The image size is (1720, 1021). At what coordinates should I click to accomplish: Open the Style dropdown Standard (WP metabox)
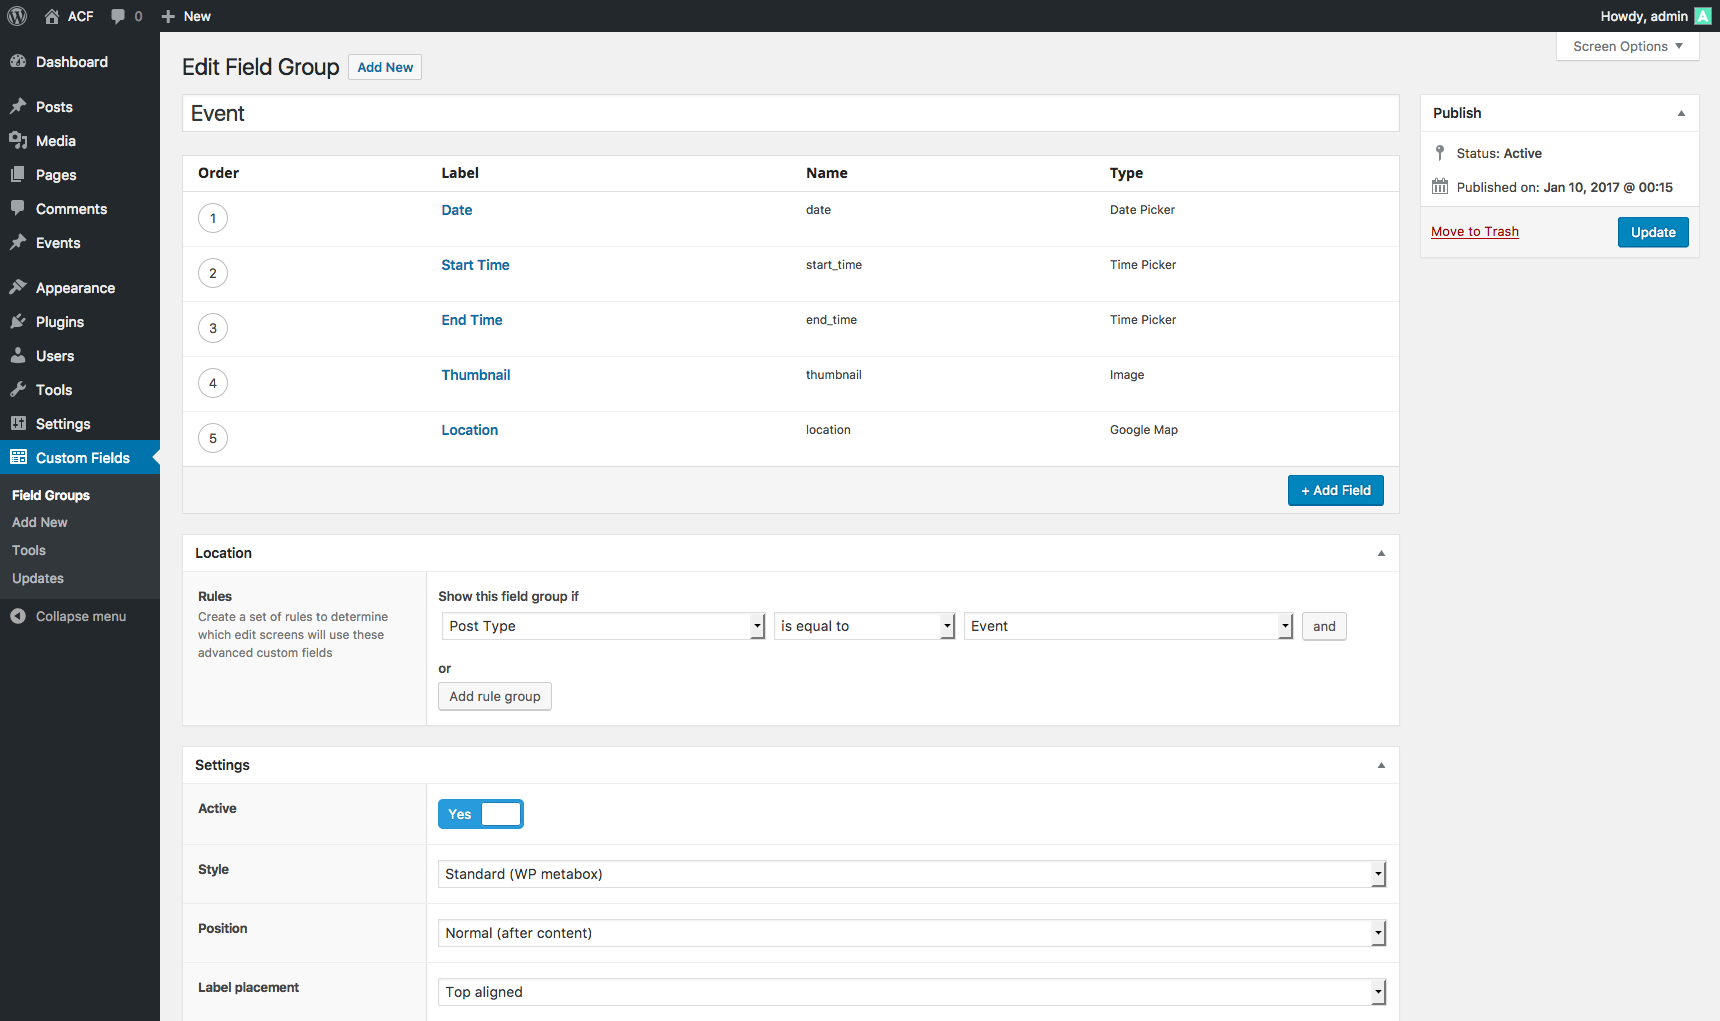point(911,874)
